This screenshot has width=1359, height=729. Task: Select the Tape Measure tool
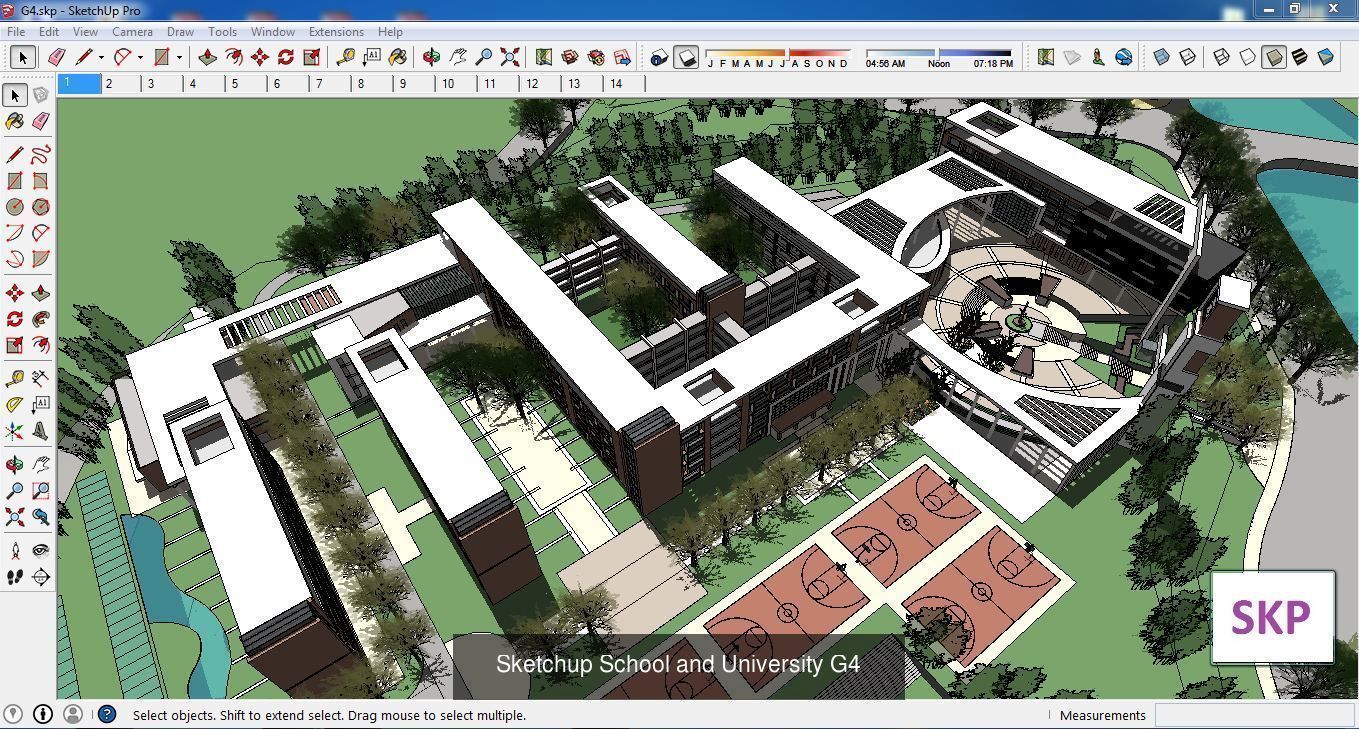[15, 377]
